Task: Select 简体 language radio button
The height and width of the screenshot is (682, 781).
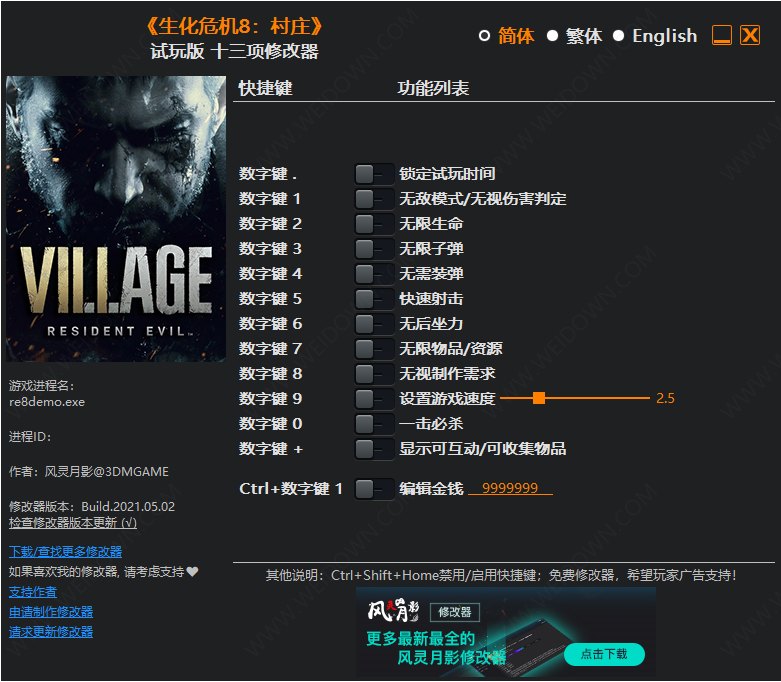Action: 484,36
